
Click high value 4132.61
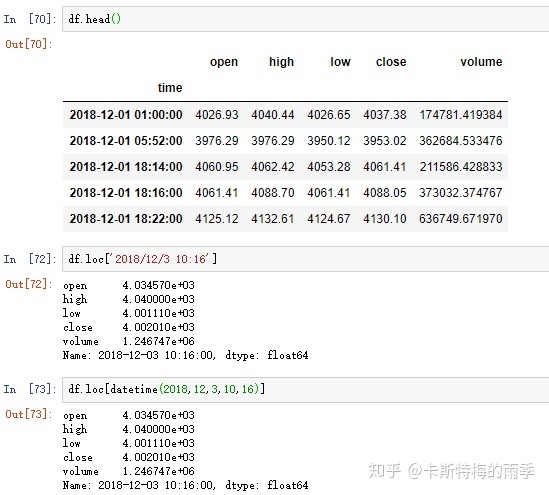click(x=273, y=219)
